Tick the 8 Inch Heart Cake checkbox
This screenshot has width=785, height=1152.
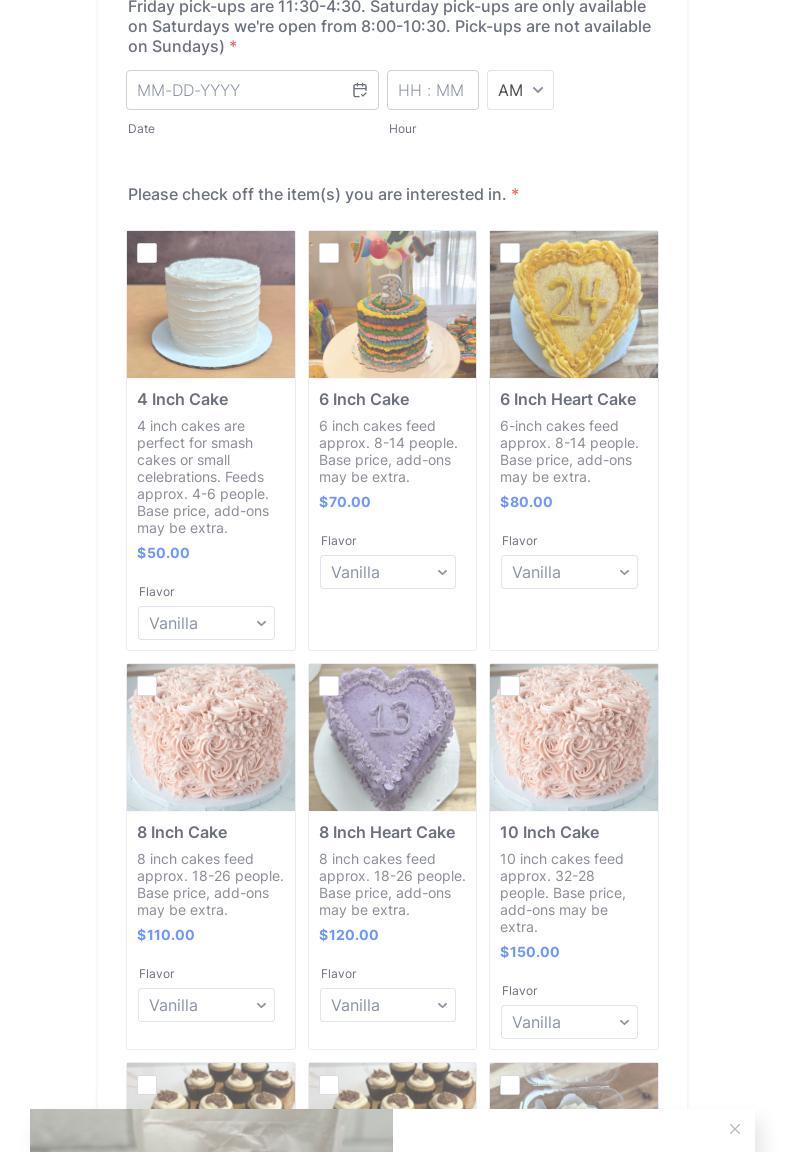pyautogui.click(x=329, y=685)
